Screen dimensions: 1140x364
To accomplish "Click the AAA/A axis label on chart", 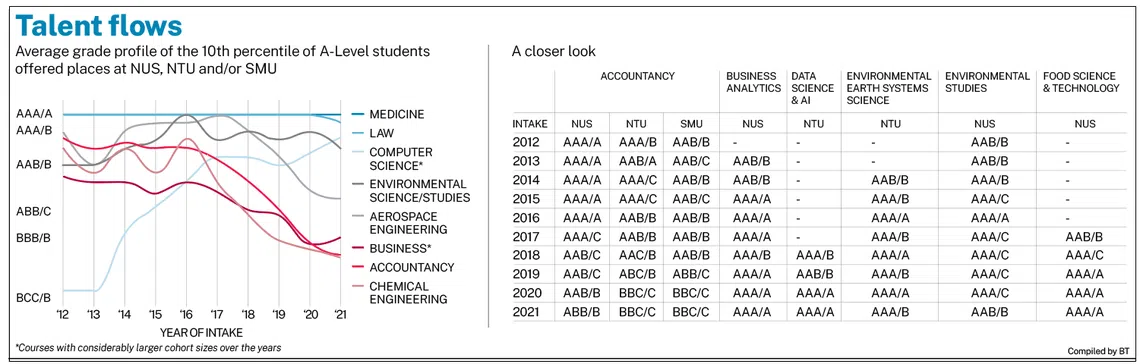I will (34, 115).
